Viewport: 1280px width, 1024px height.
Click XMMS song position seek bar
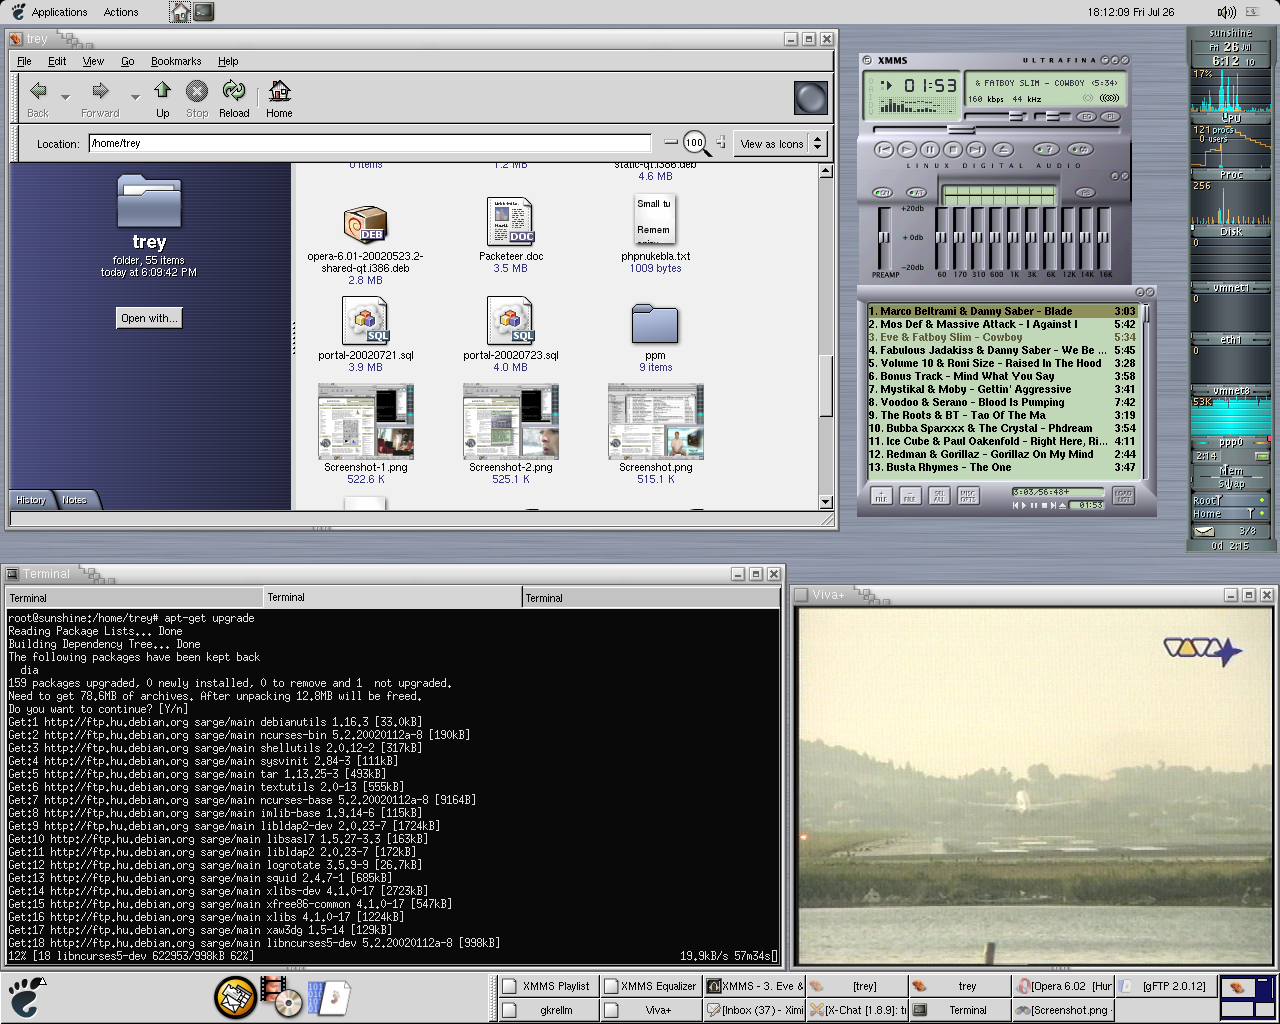995,130
